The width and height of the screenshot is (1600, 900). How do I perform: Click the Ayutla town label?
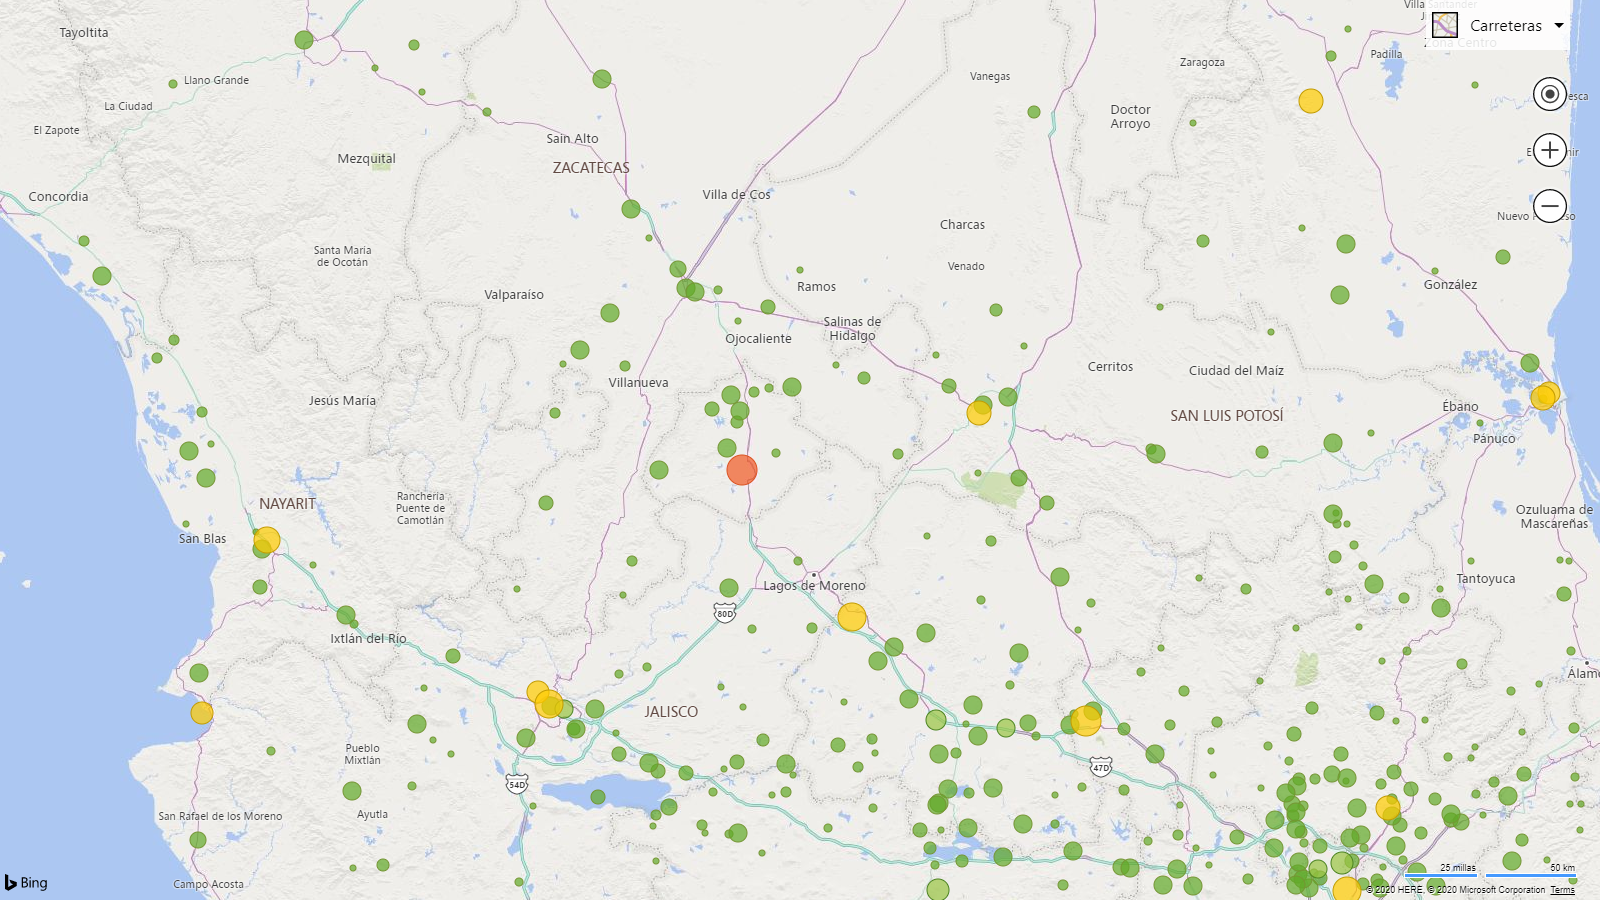373,814
